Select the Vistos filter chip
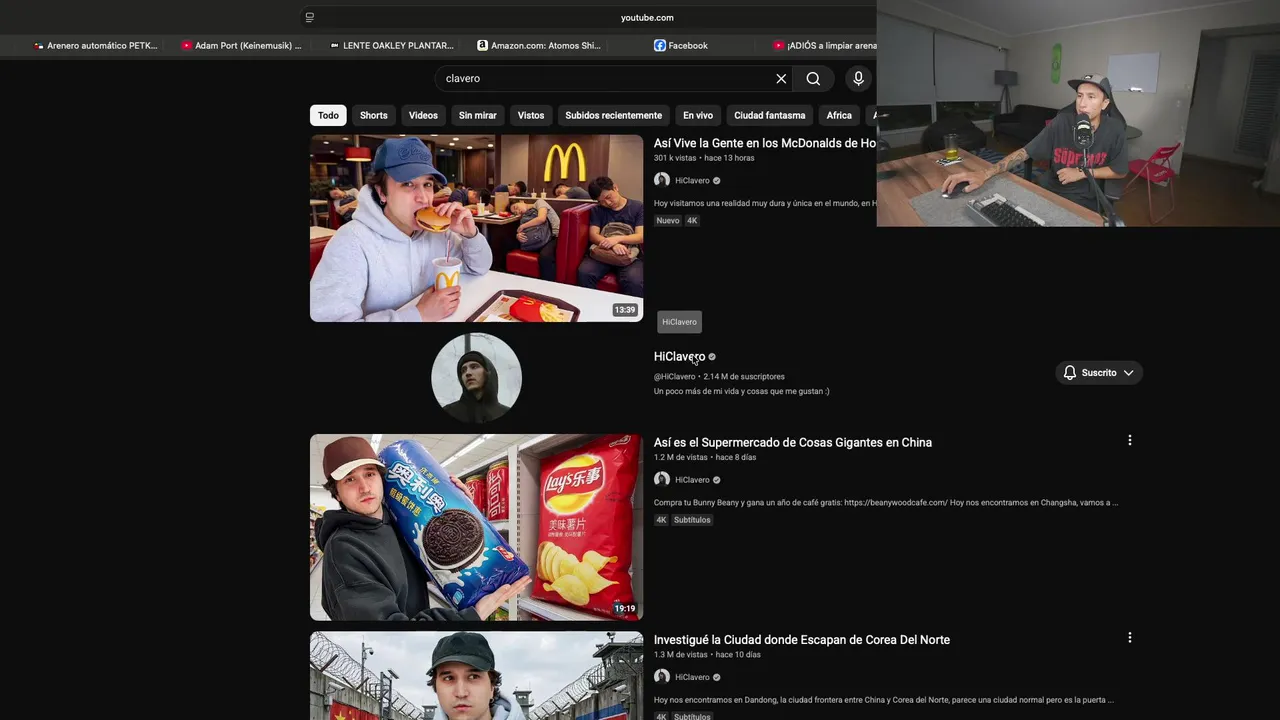 click(x=531, y=115)
